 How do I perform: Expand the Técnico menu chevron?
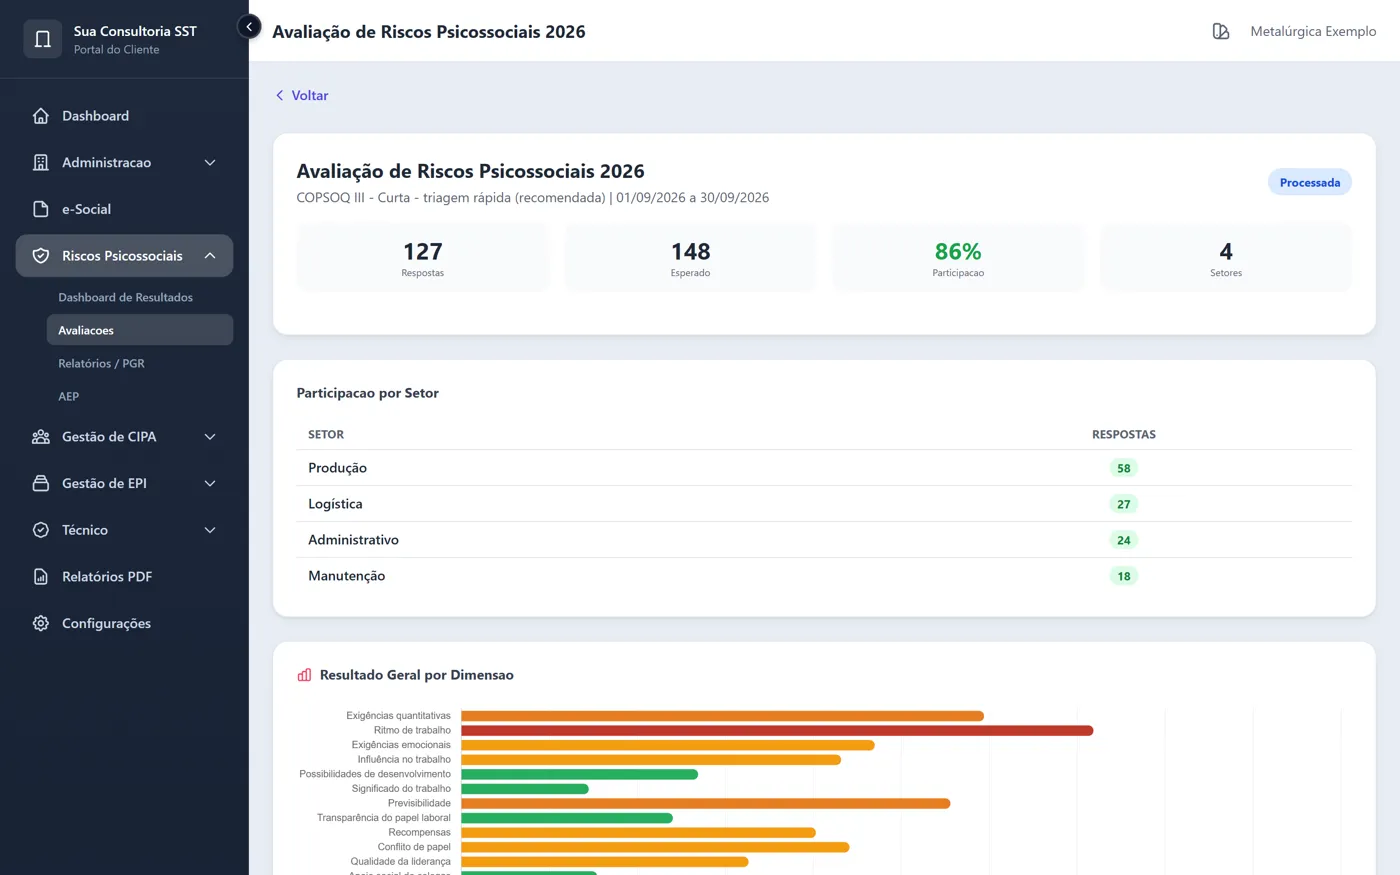coord(210,530)
